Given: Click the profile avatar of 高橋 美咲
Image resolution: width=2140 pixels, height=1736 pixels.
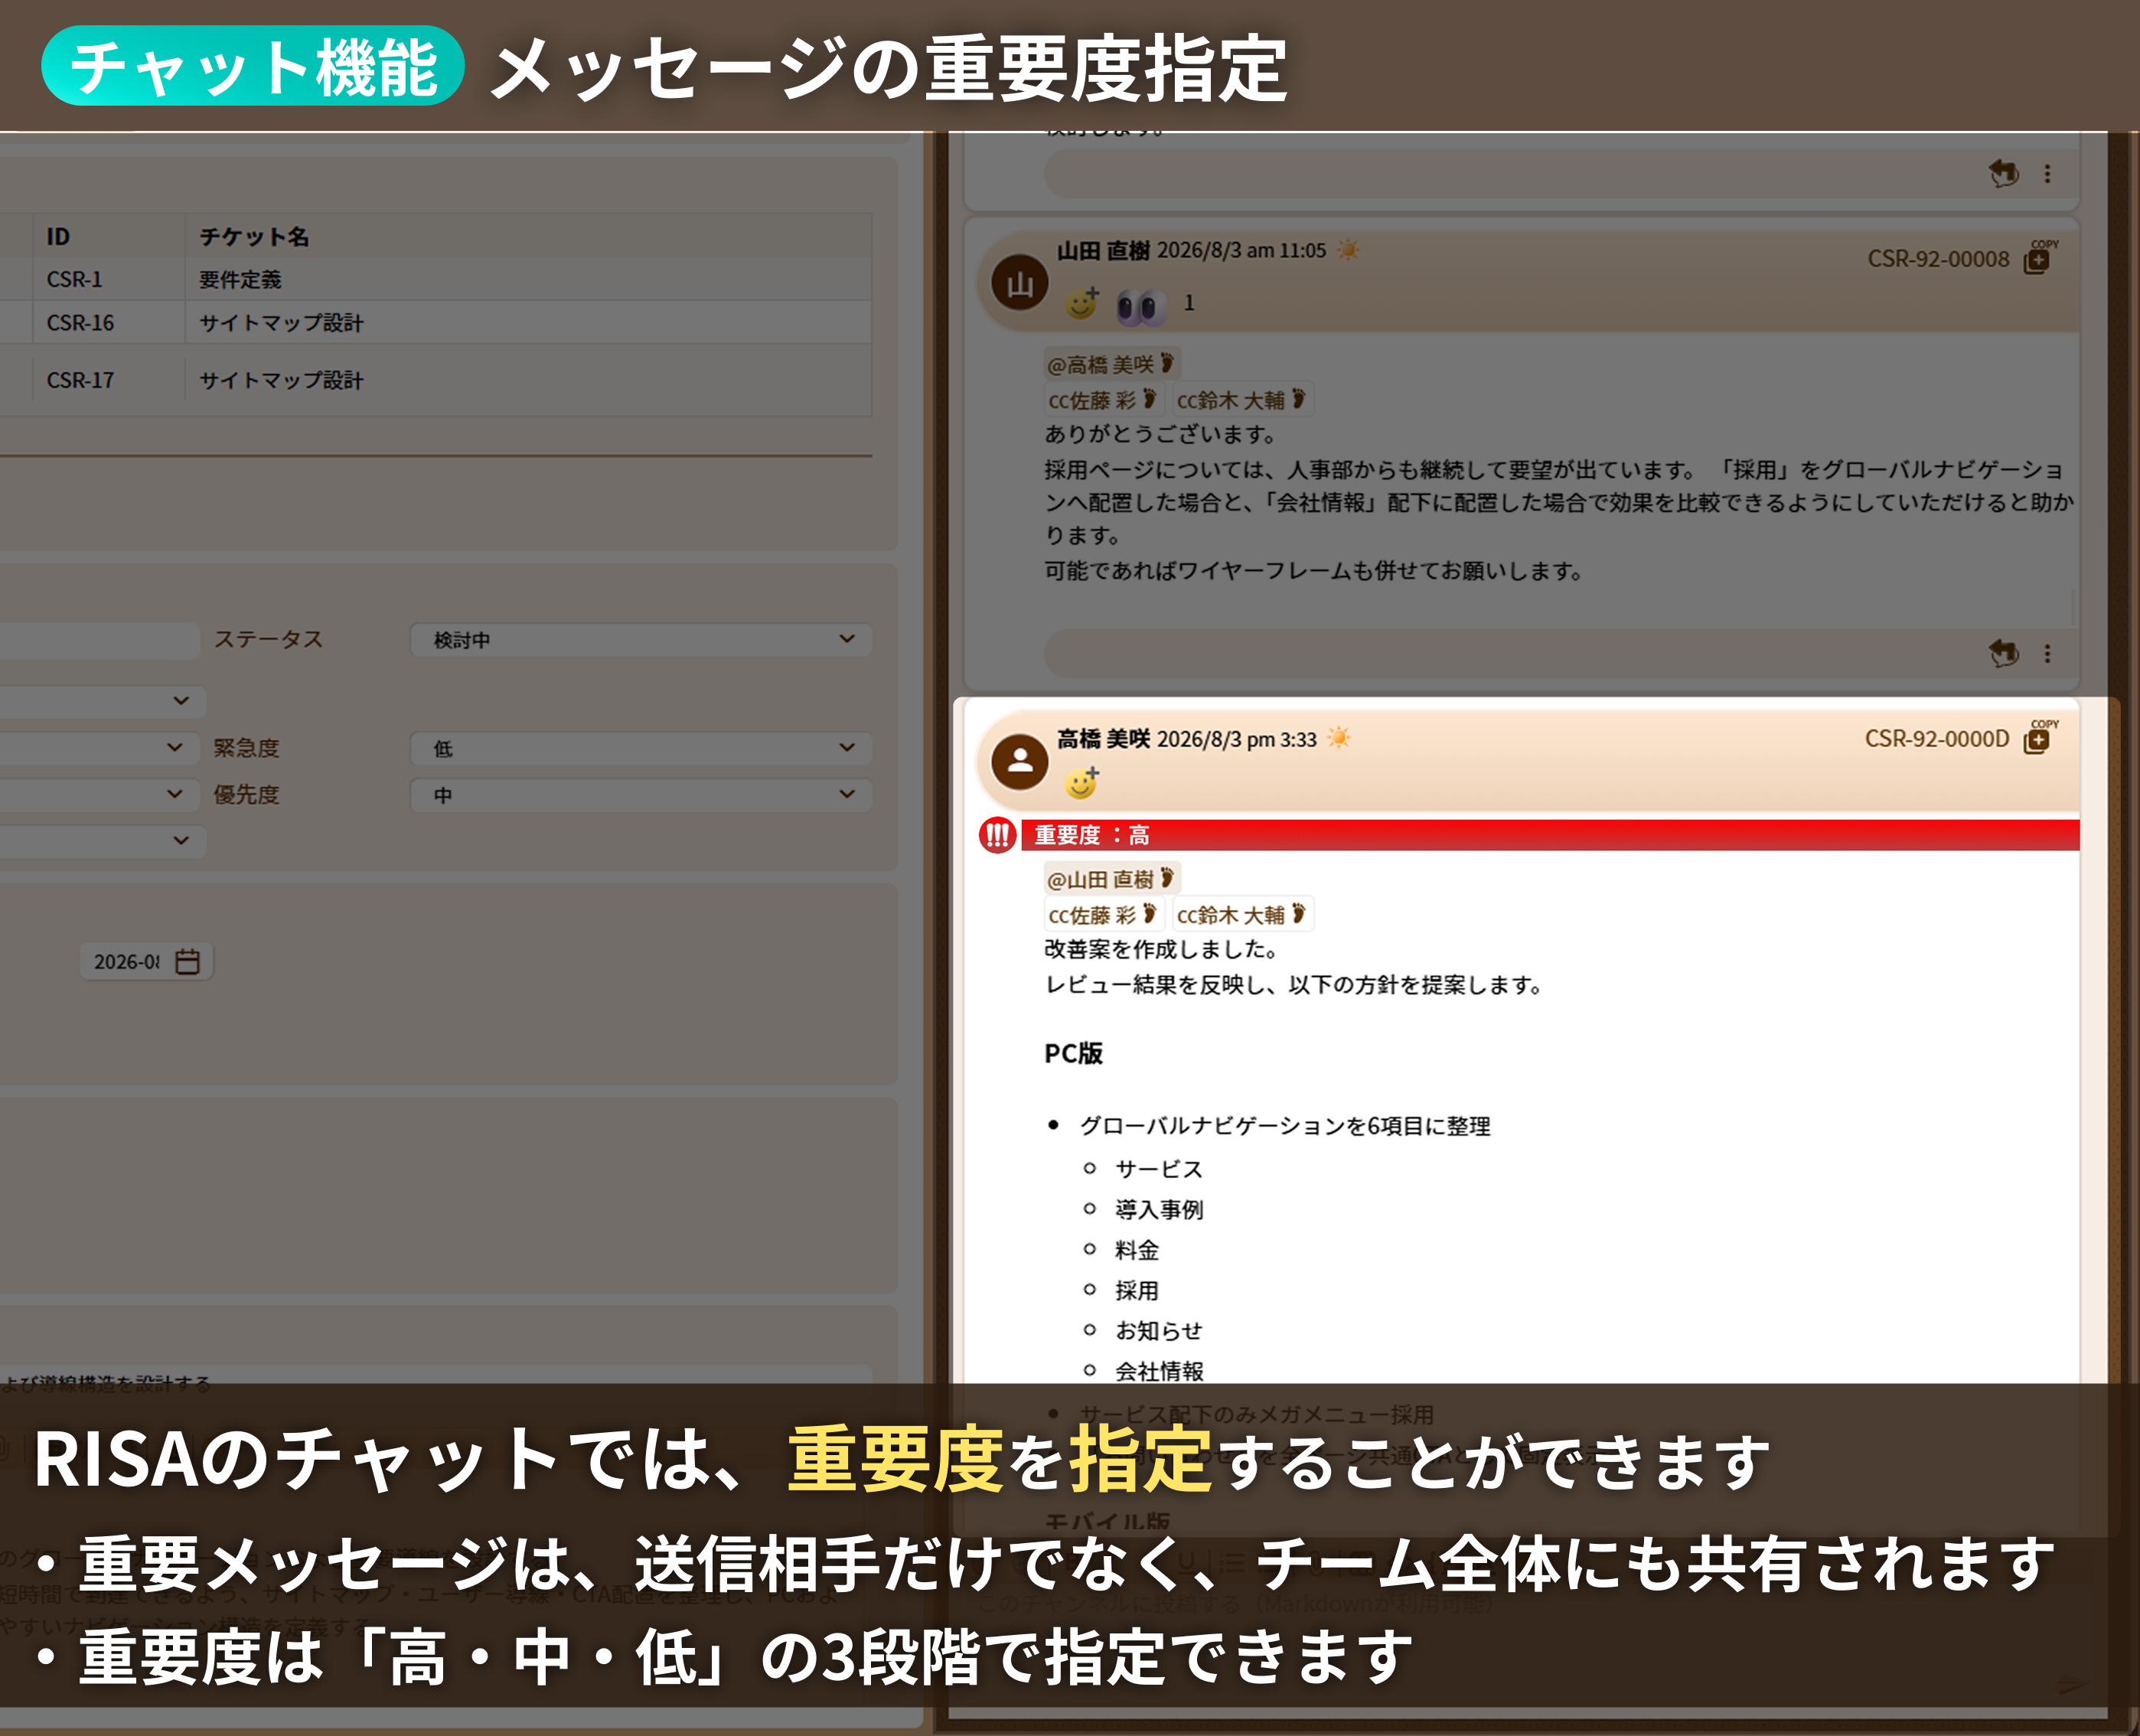Looking at the screenshot, I should click(x=1019, y=762).
